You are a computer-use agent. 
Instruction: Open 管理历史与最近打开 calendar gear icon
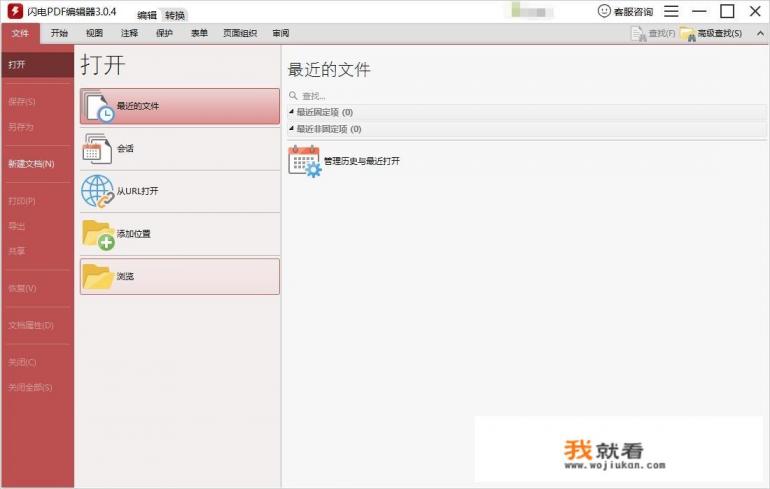click(x=304, y=161)
